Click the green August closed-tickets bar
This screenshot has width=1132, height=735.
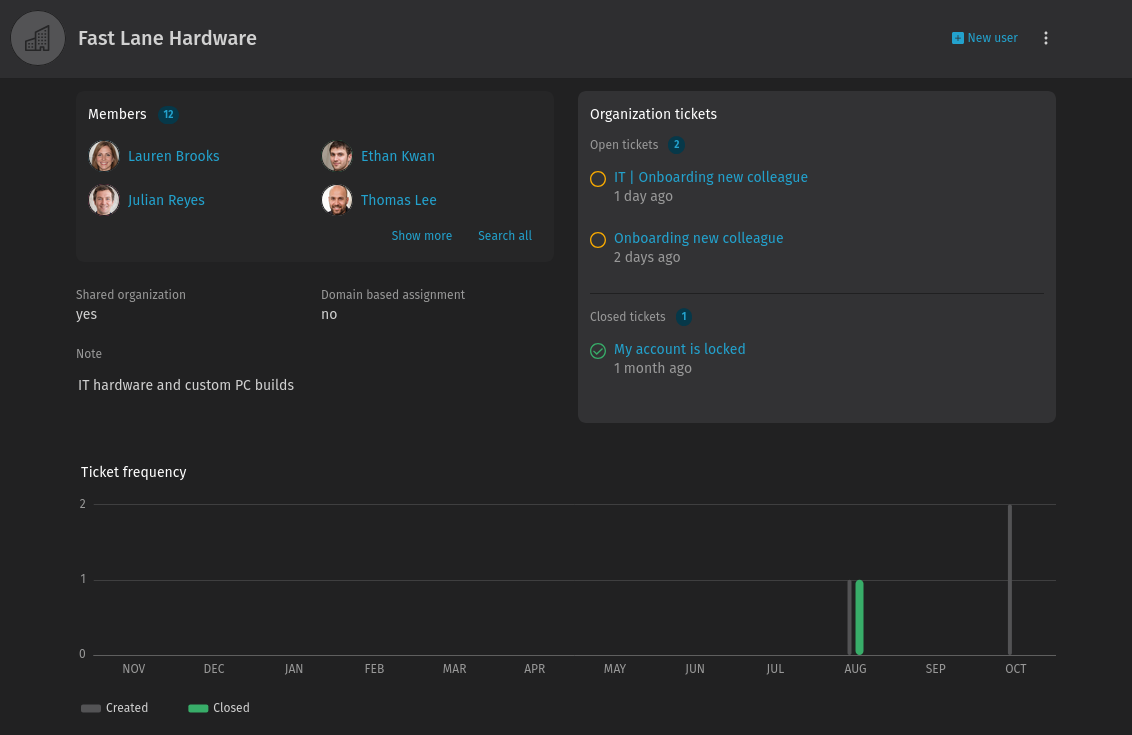click(859, 617)
